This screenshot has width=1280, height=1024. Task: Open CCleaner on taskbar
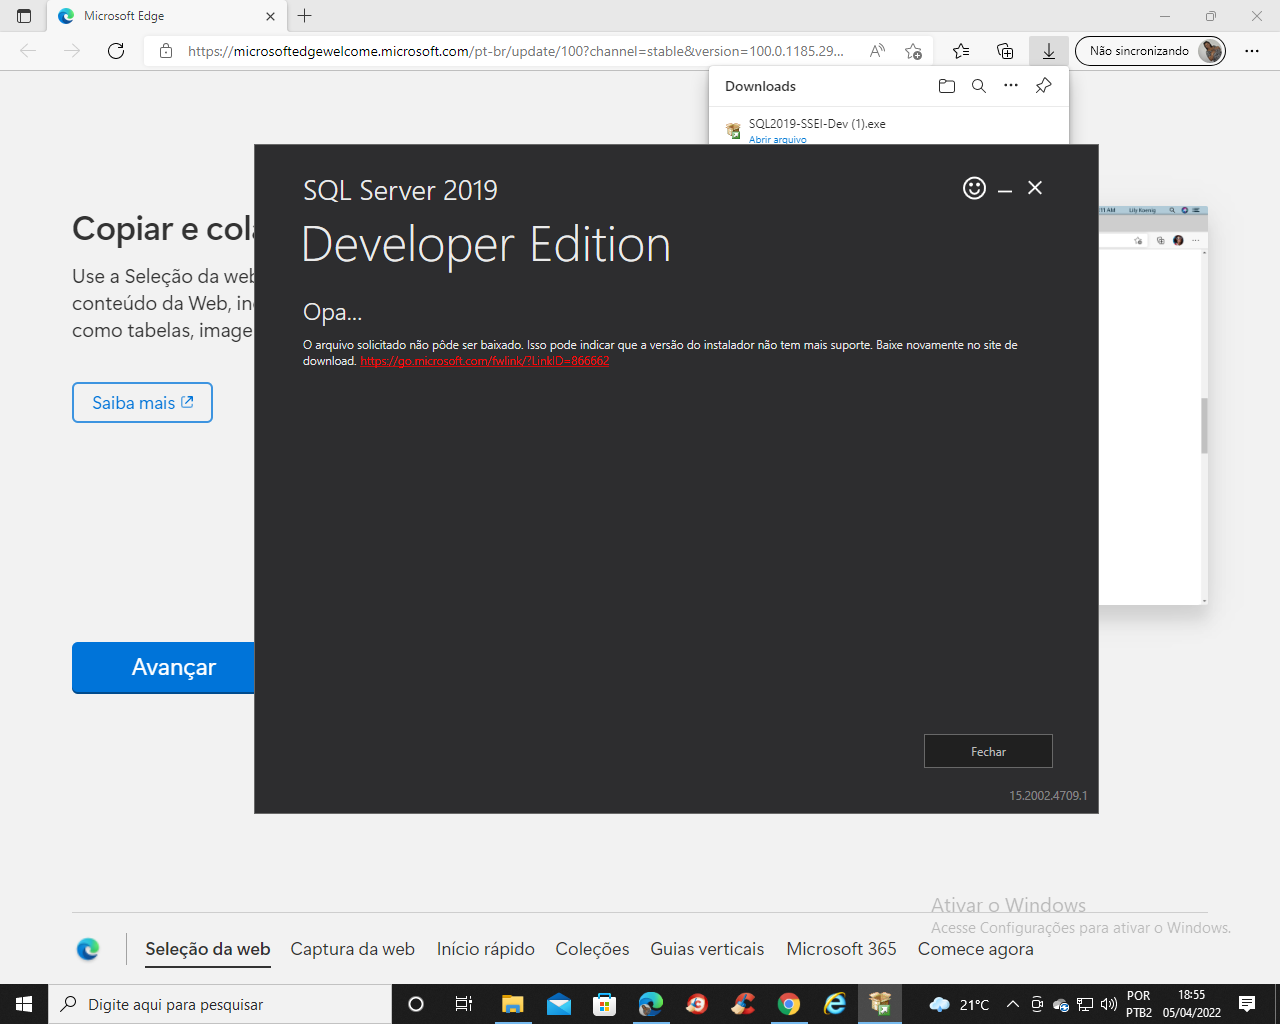743,1004
